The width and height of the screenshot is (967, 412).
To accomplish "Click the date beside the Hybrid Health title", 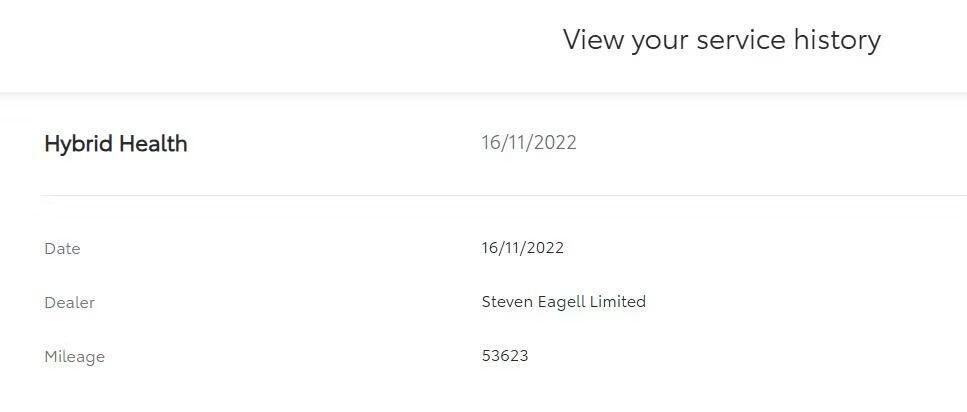I will tap(529, 143).
